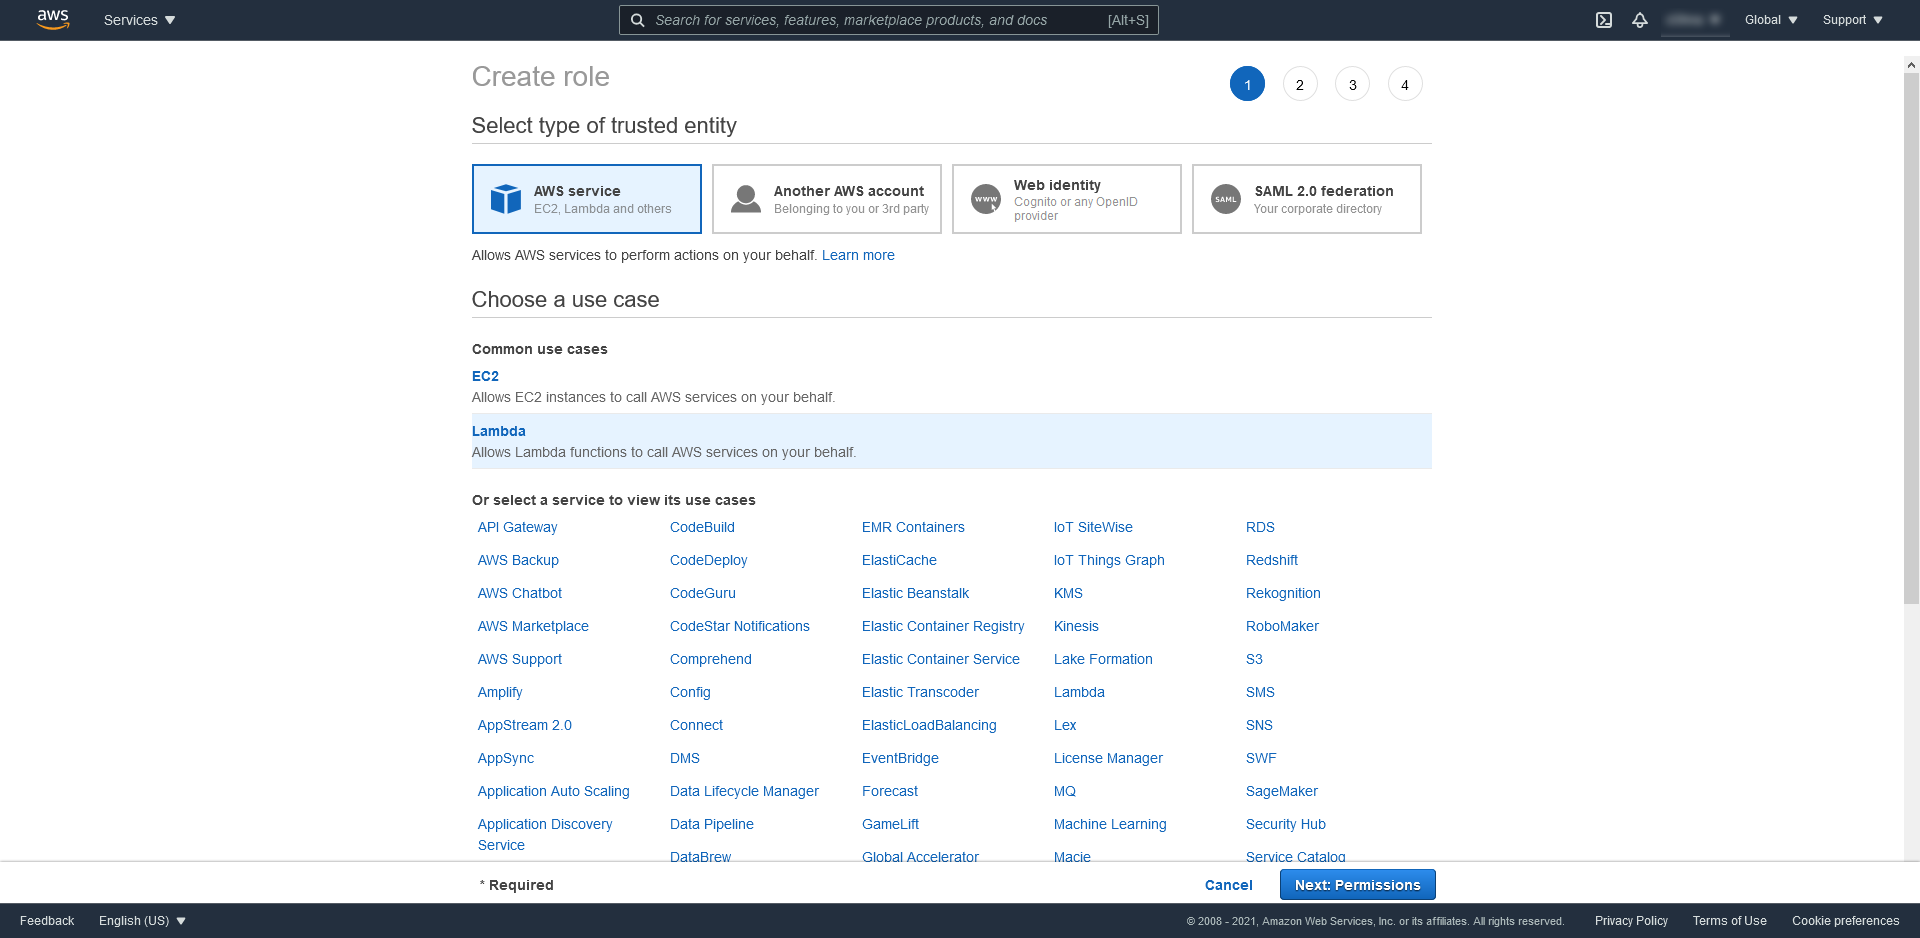Select S3 service

tap(1254, 659)
